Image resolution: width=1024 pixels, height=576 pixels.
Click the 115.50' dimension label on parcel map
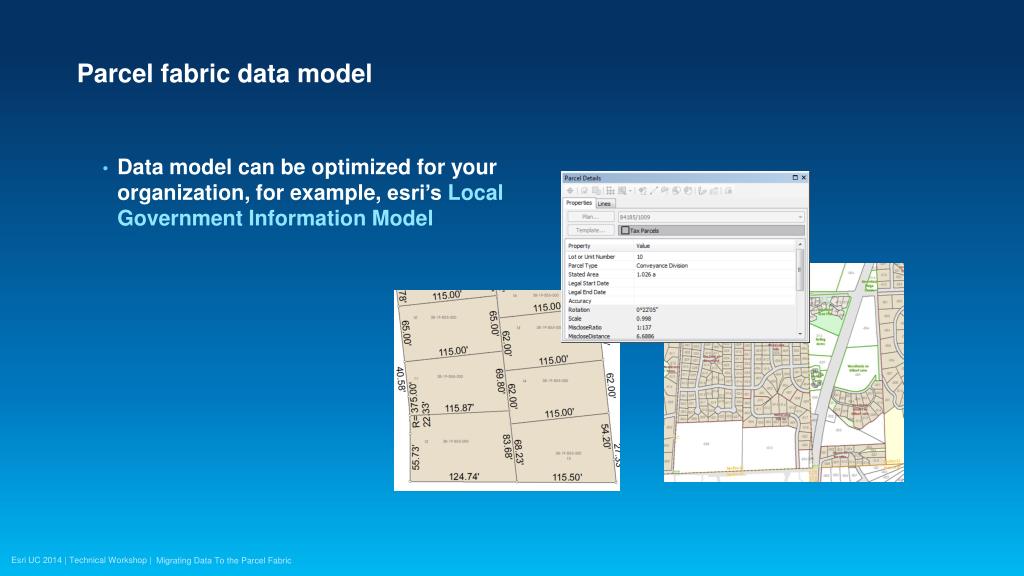(567, 477)
